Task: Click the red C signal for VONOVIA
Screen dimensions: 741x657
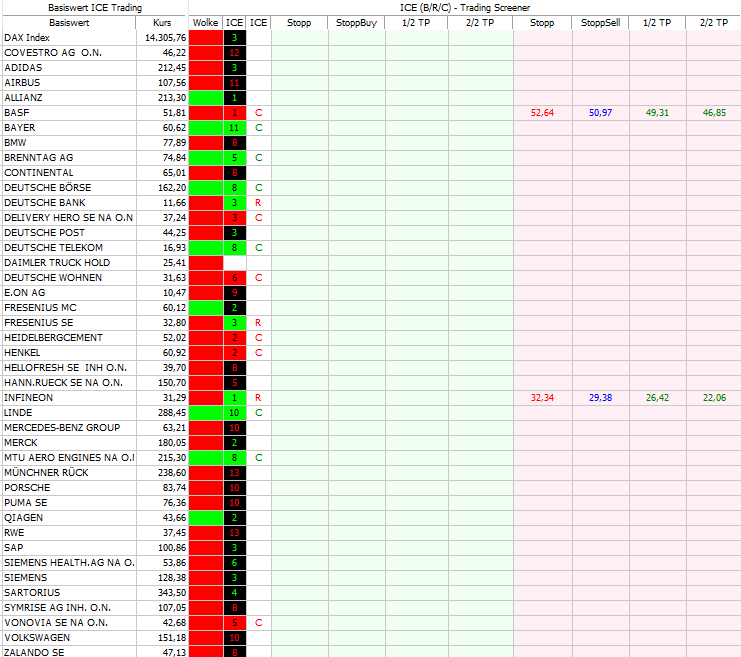Action: 258,623
